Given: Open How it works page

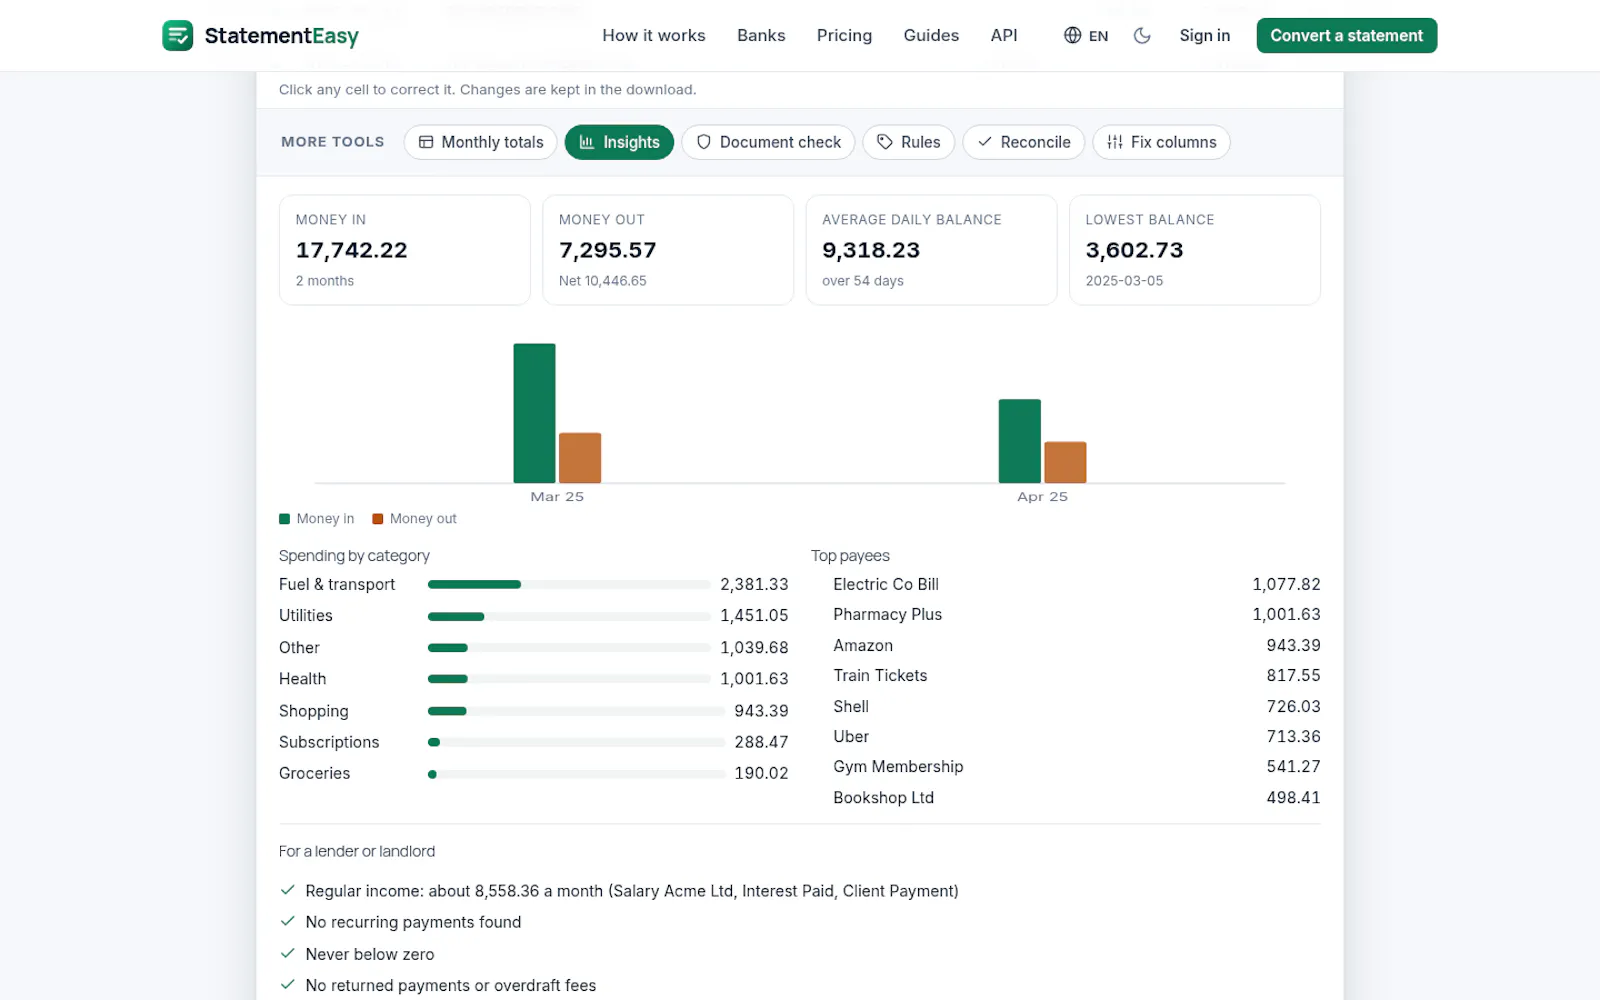Looking at the screenshot, I should click(653, 35).
